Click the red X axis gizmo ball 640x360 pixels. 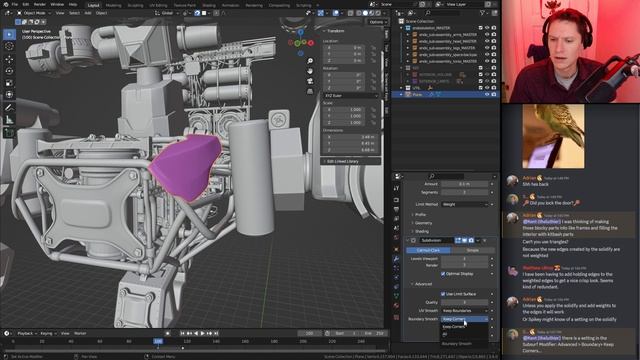coord(311,42)
